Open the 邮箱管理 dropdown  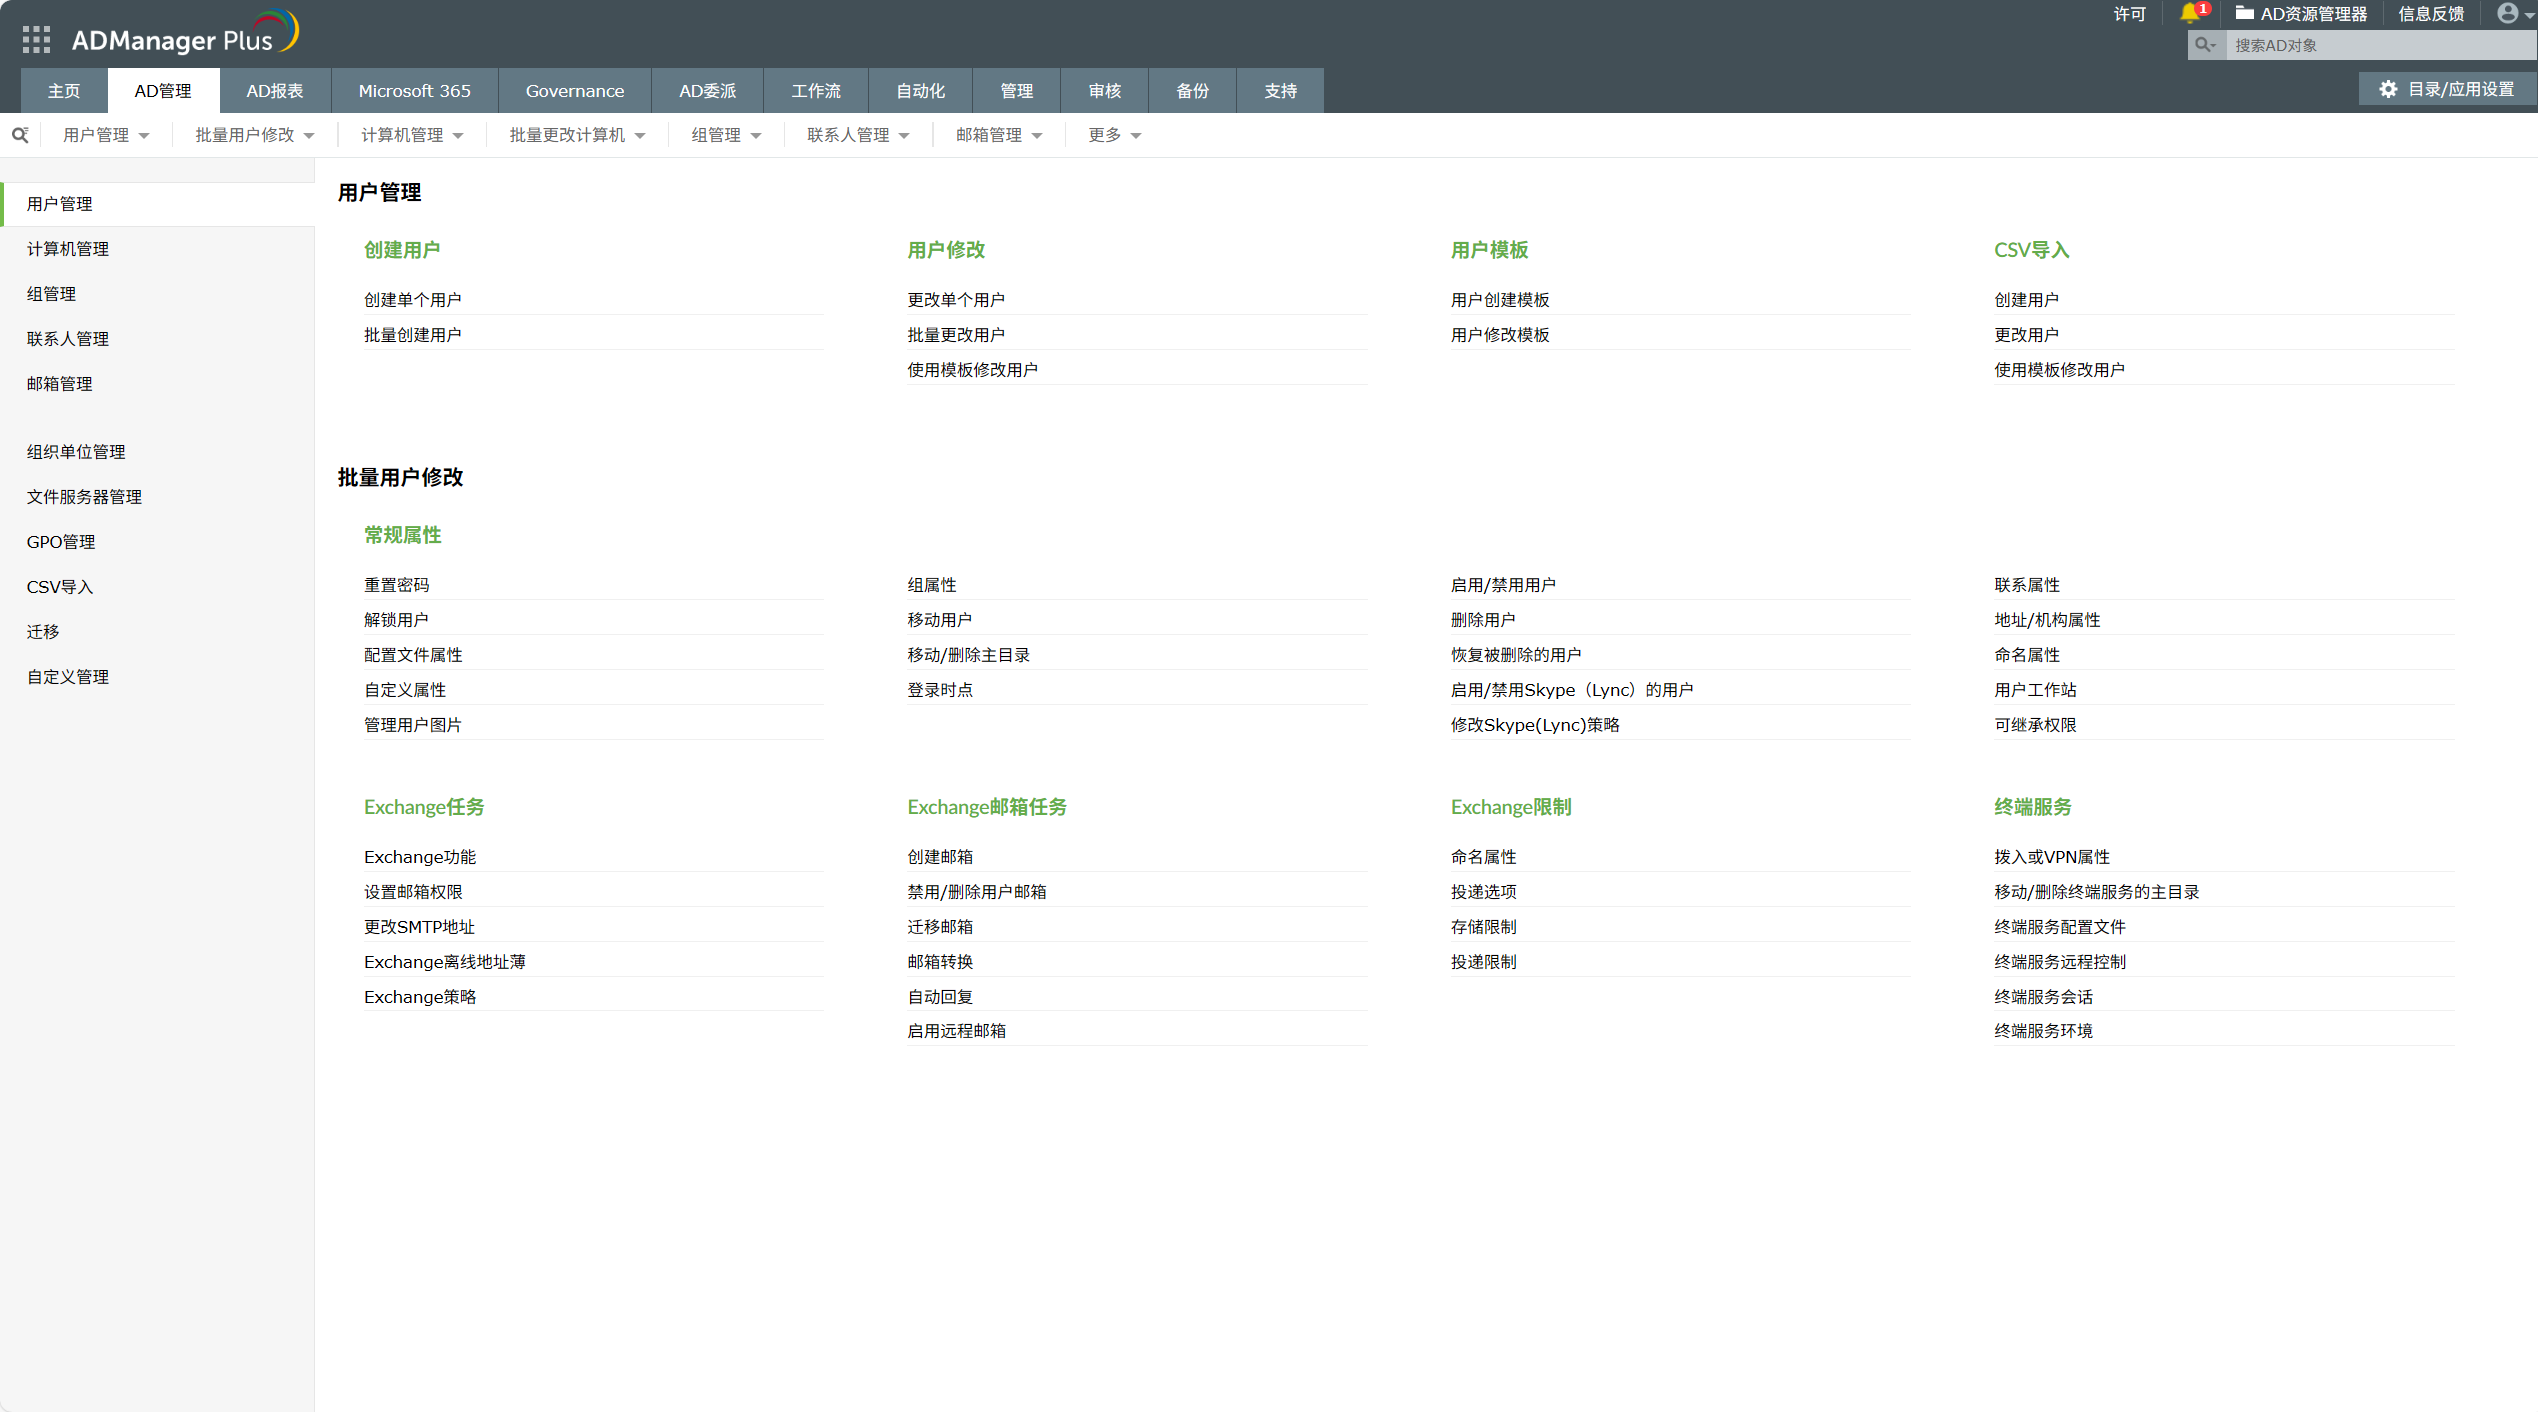click(x=998, y=135)
